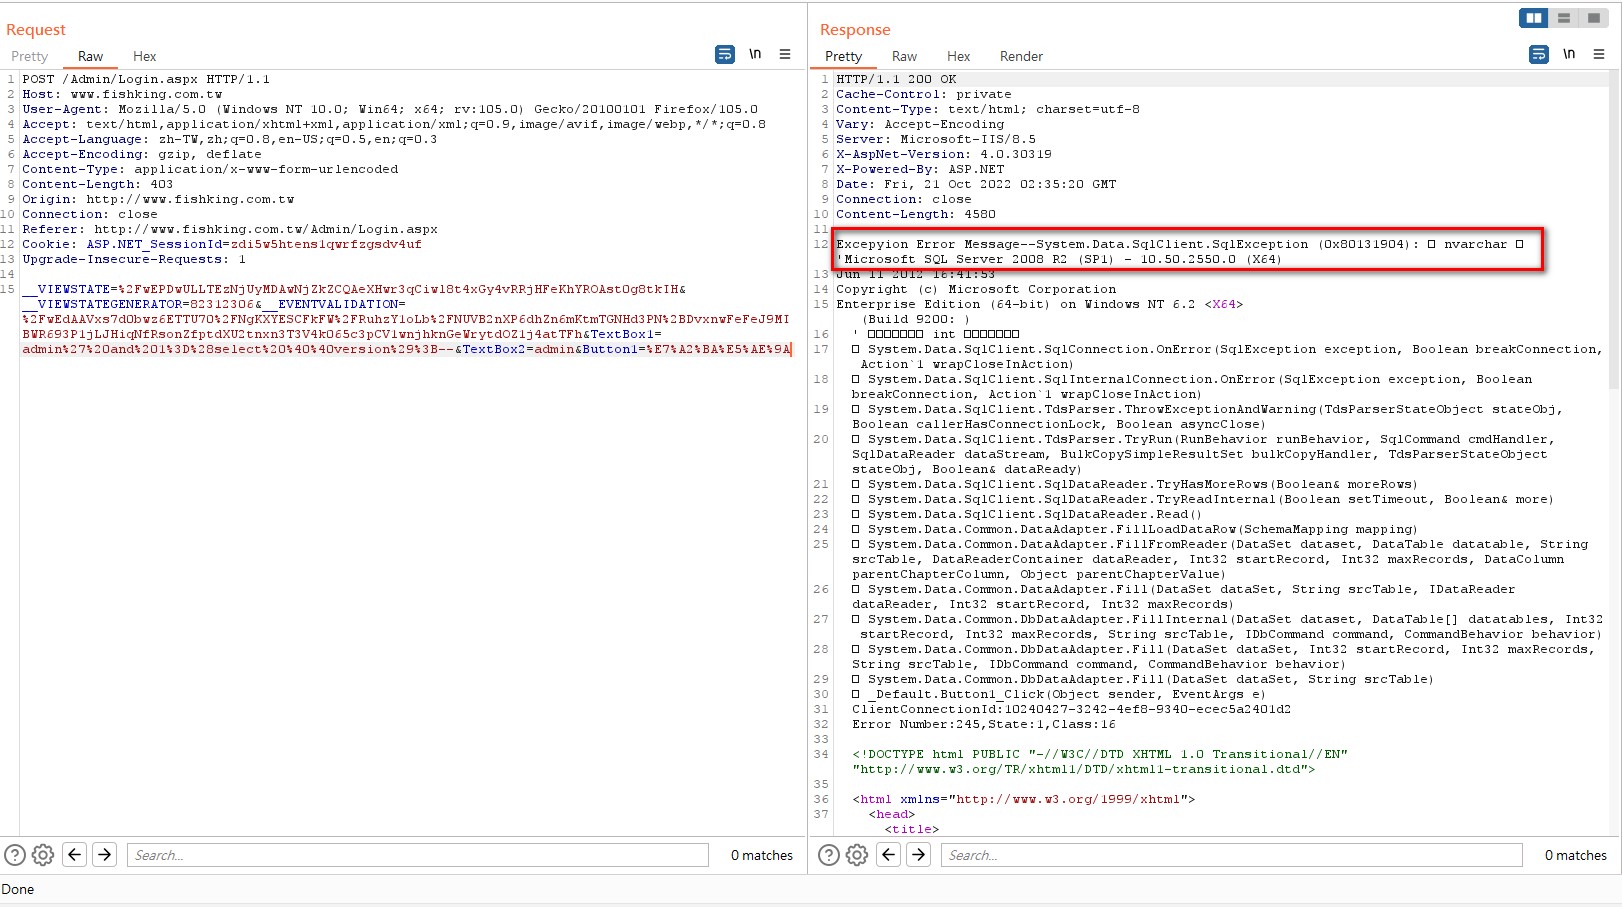Click the Content-Length: 4580 response header
1622x907 pixels.
coord(916,214)
